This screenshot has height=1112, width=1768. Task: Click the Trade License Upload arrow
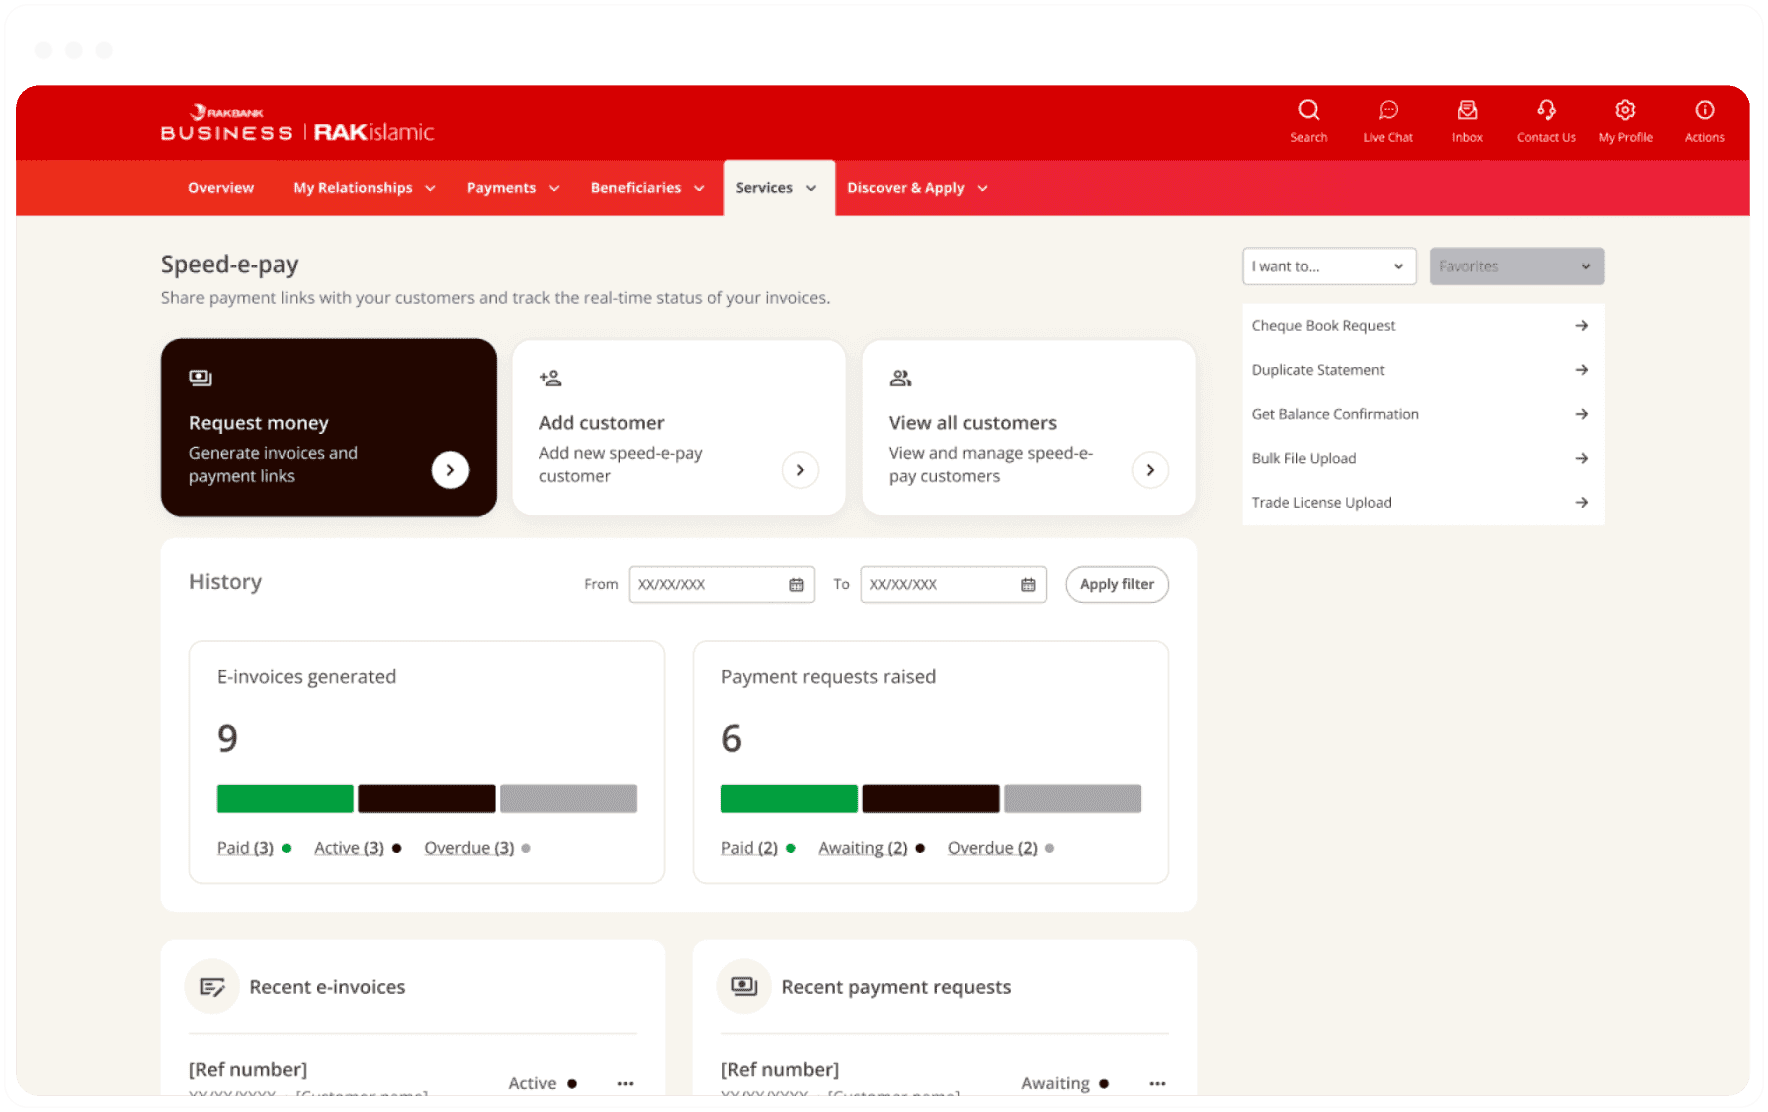coord(1581,503)
